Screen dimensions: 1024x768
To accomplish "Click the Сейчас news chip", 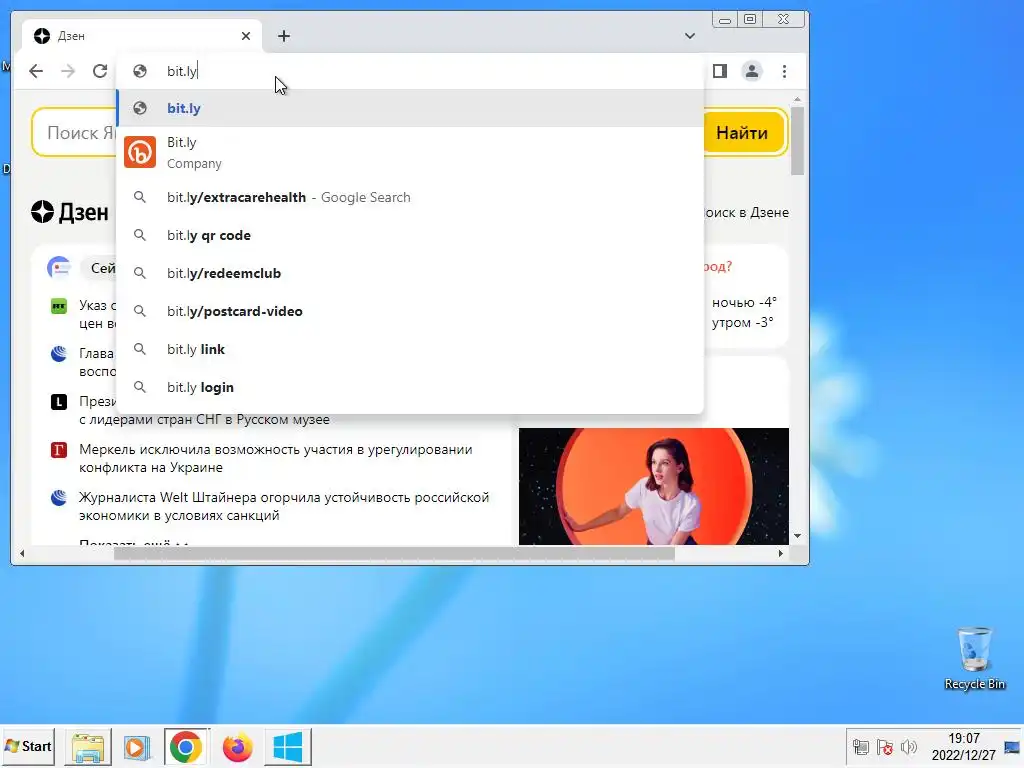I will (99, 268).
